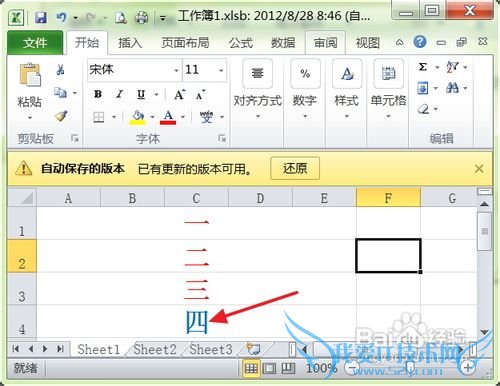Toggle Bold formatting

point(98,94)
